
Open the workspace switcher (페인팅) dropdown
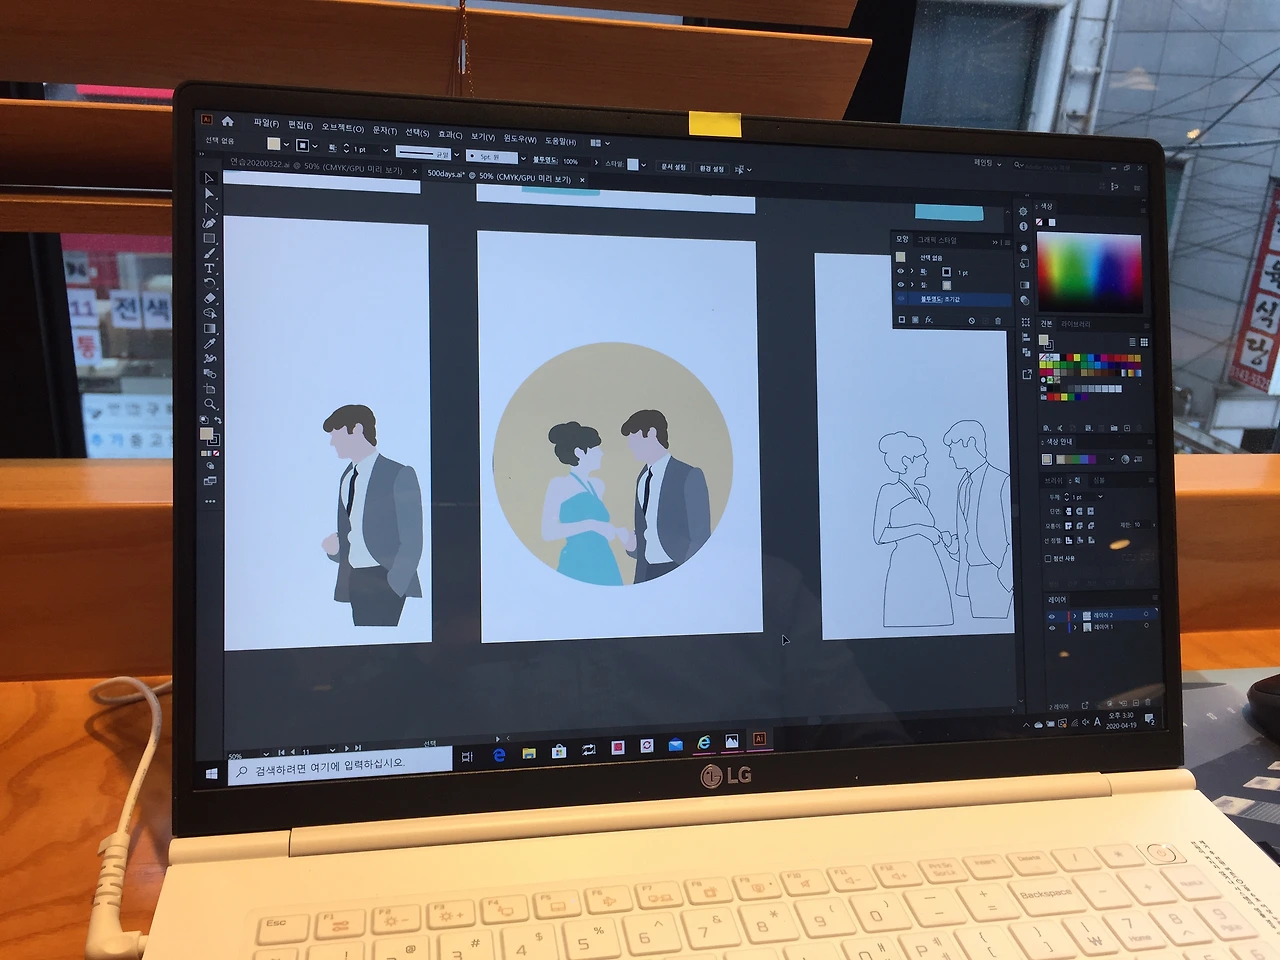(988, 163)
